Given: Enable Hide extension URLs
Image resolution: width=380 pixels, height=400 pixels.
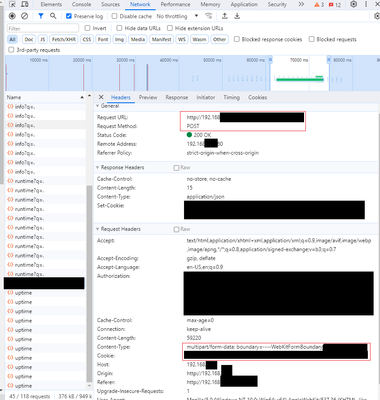Looking at the screenshot, I should 170,28.
